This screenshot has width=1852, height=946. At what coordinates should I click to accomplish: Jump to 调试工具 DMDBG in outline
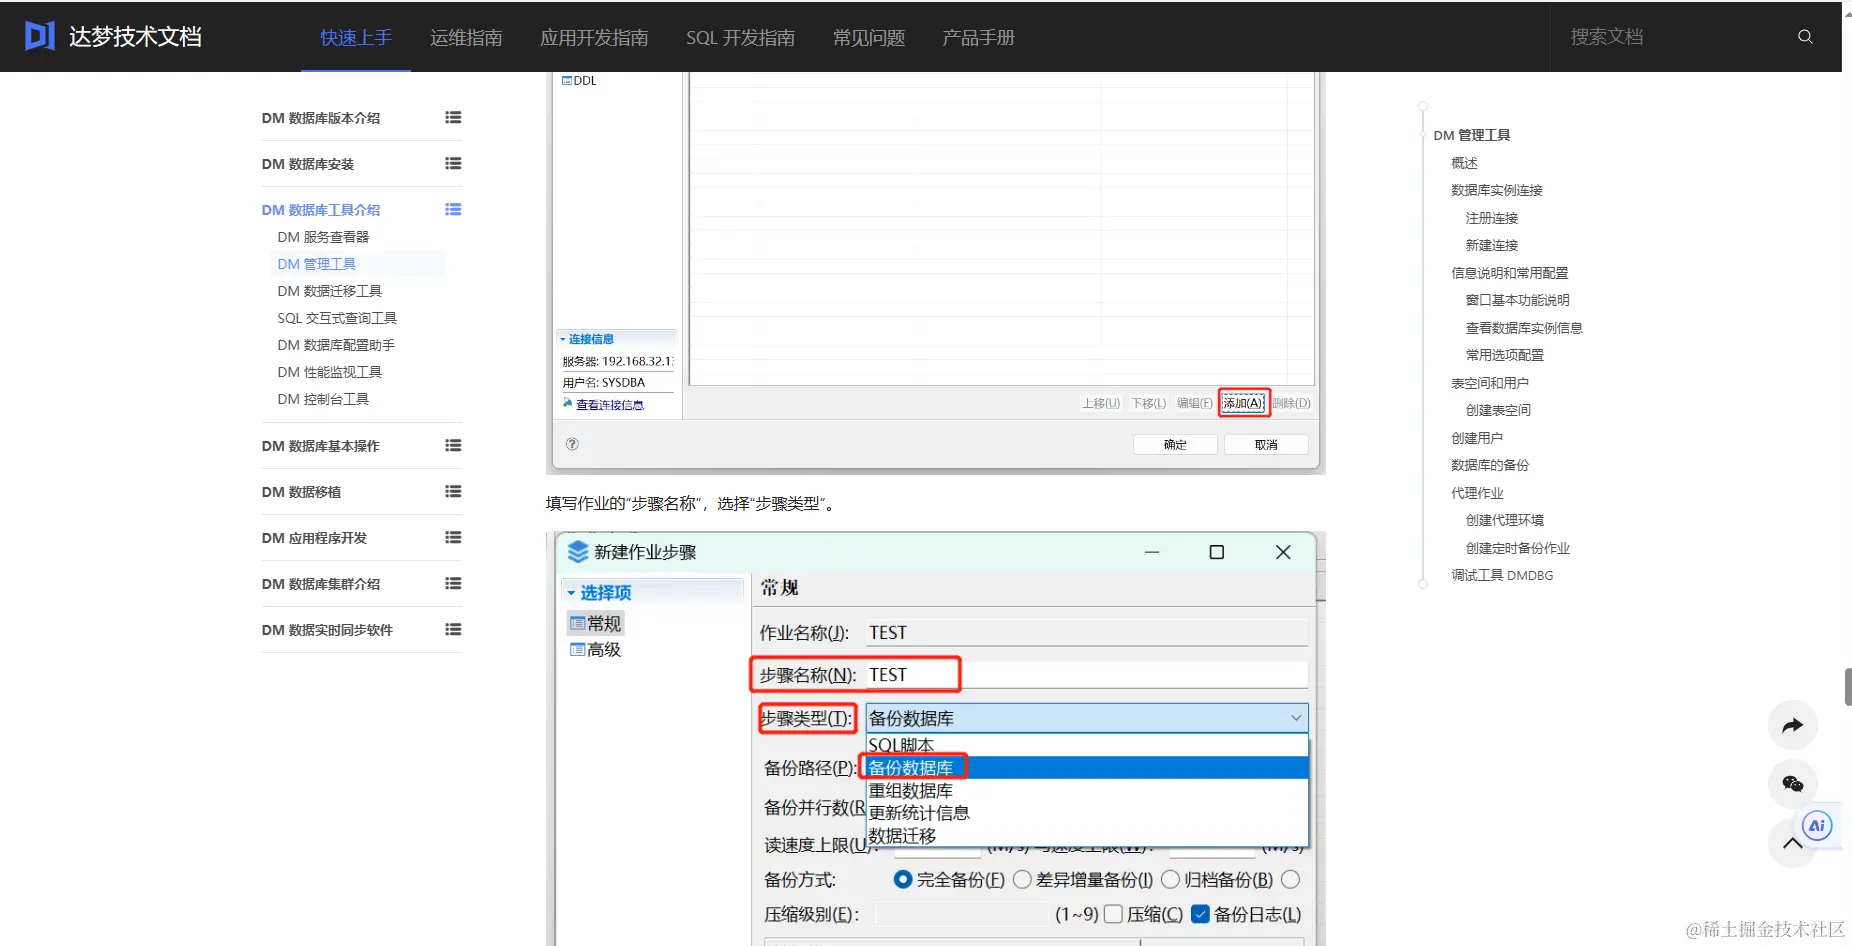1502,575
